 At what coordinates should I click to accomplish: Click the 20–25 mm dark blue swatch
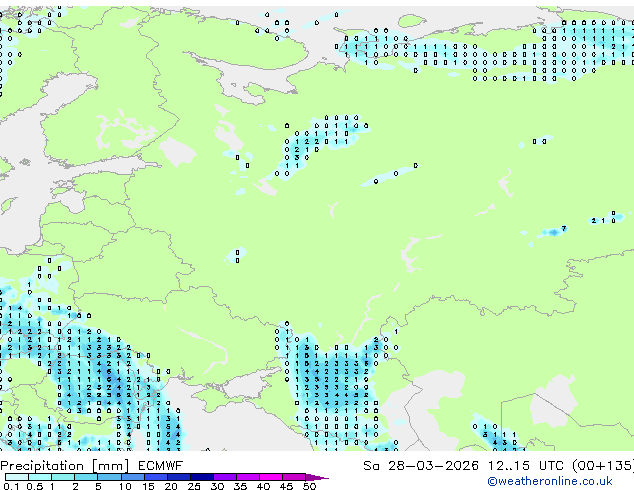[x=179, y=477]
